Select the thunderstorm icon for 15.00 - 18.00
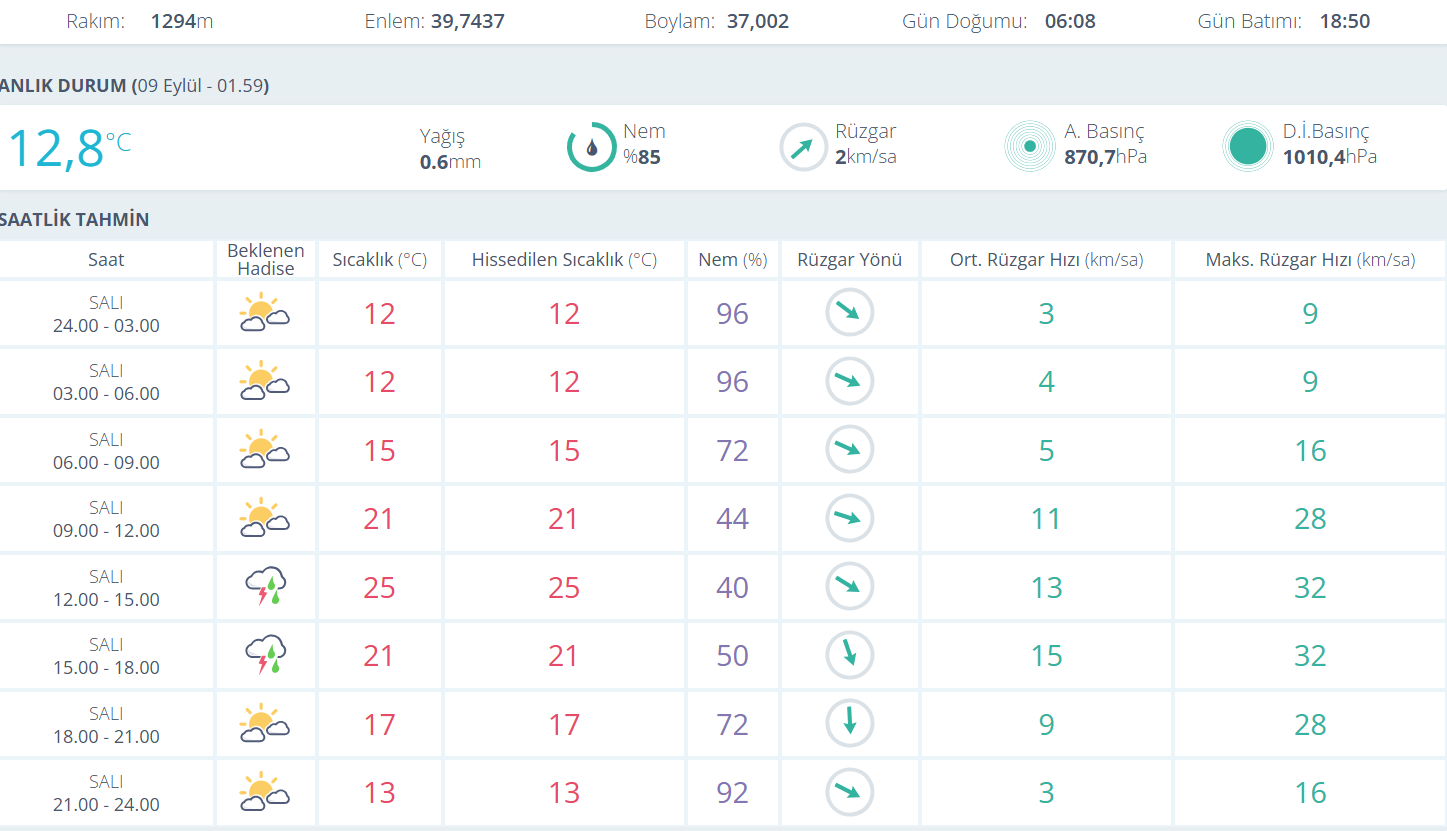Viewport: 1447px width, 831px height. coord(265,655)
